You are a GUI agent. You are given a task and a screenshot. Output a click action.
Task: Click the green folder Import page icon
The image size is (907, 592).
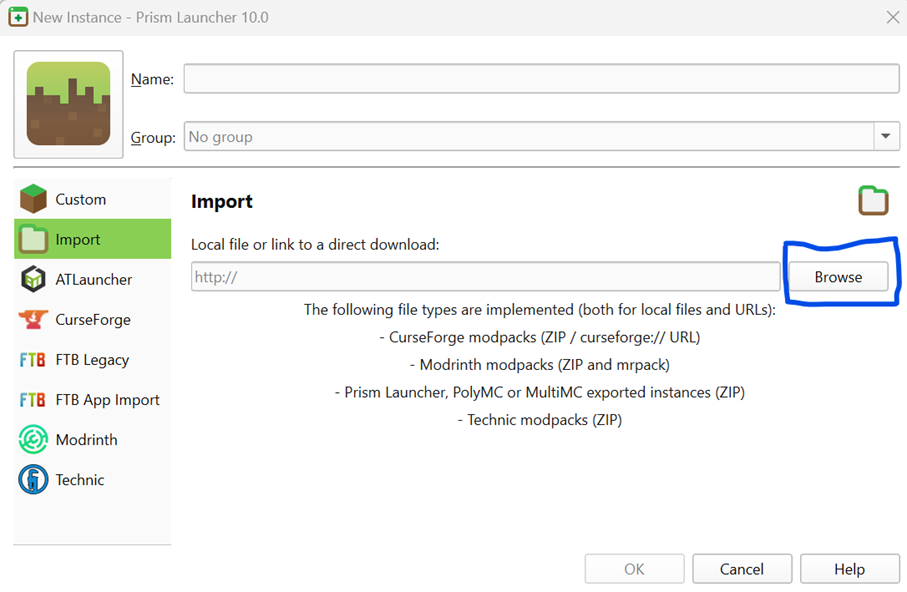[873, 200]
